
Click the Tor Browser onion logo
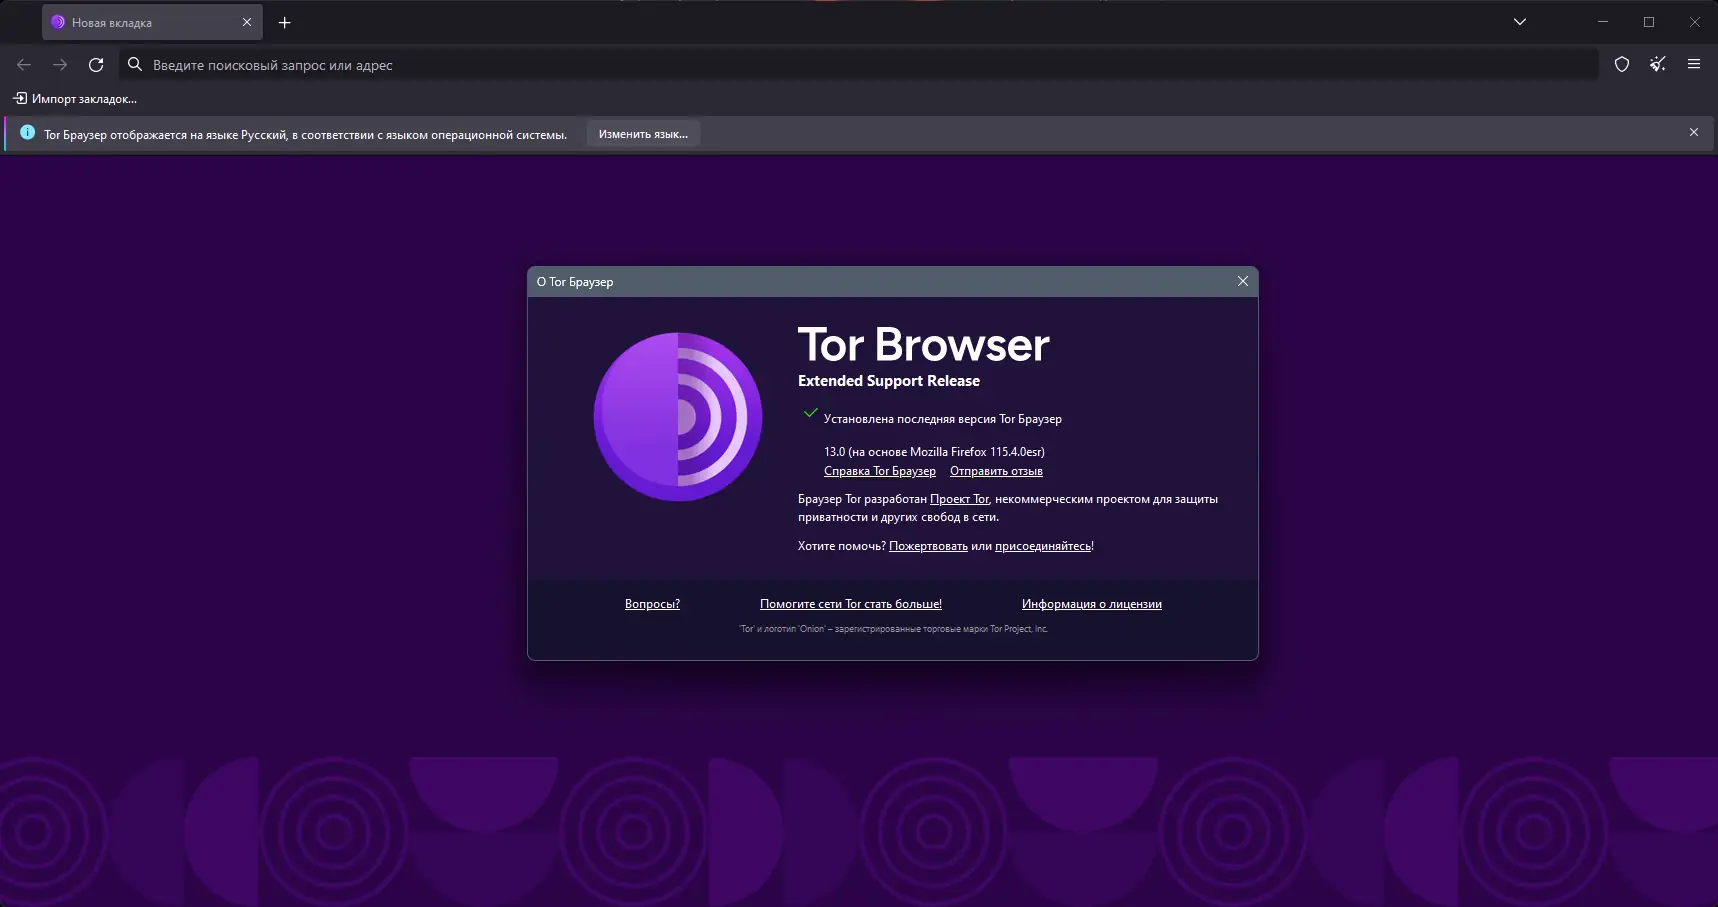click(678, 417)
